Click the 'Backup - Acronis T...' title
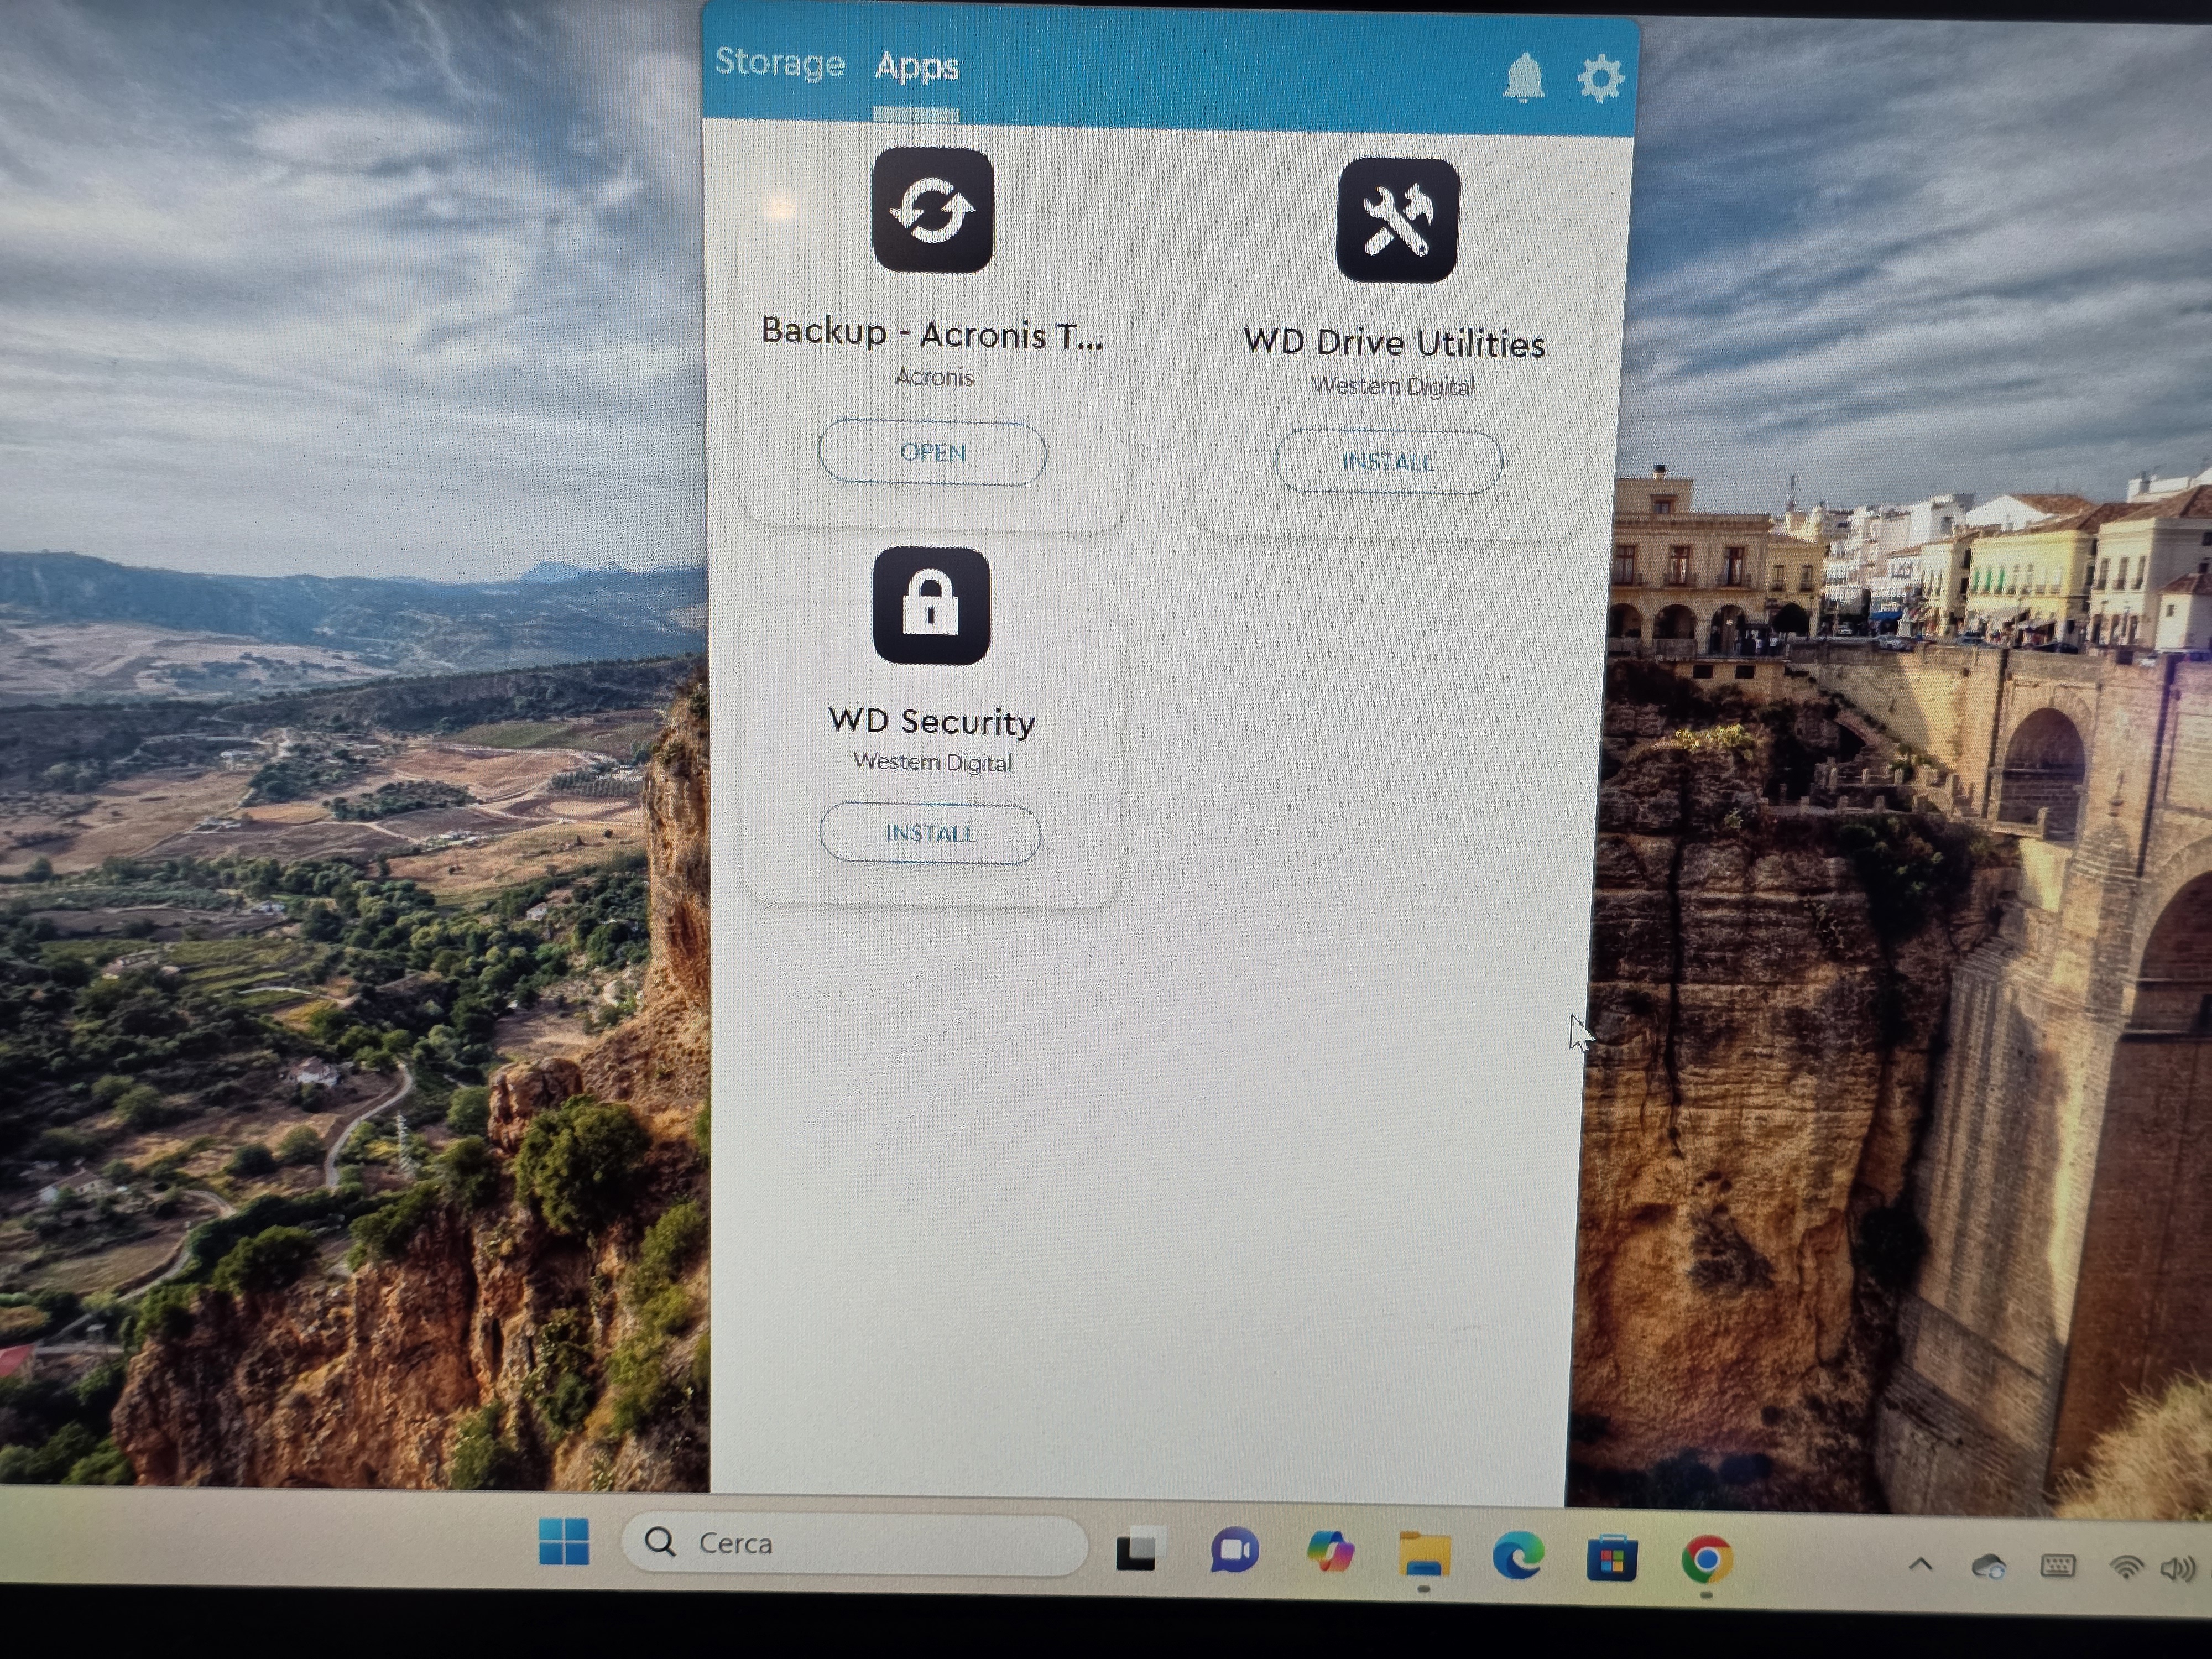 tap(932, 333)
